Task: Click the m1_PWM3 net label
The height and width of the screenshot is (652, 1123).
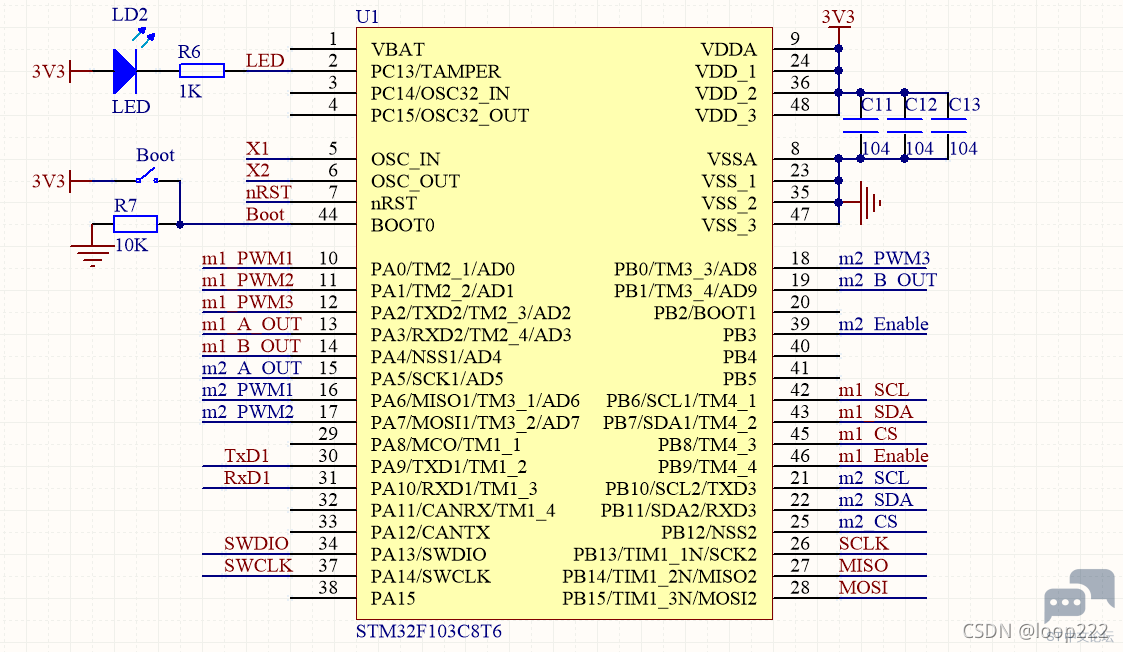Action: coord(248,302)
